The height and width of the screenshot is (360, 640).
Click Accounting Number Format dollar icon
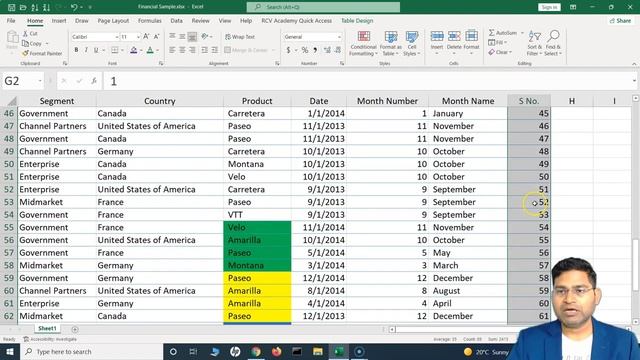[289, 50]
